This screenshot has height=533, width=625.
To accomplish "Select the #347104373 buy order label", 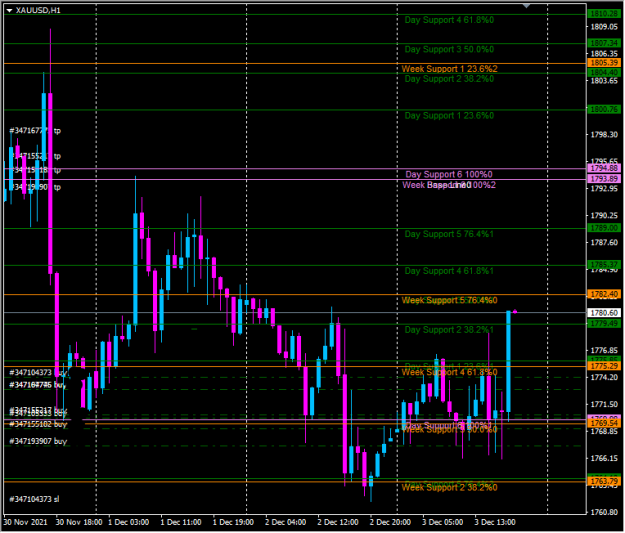I will point(38,373).
